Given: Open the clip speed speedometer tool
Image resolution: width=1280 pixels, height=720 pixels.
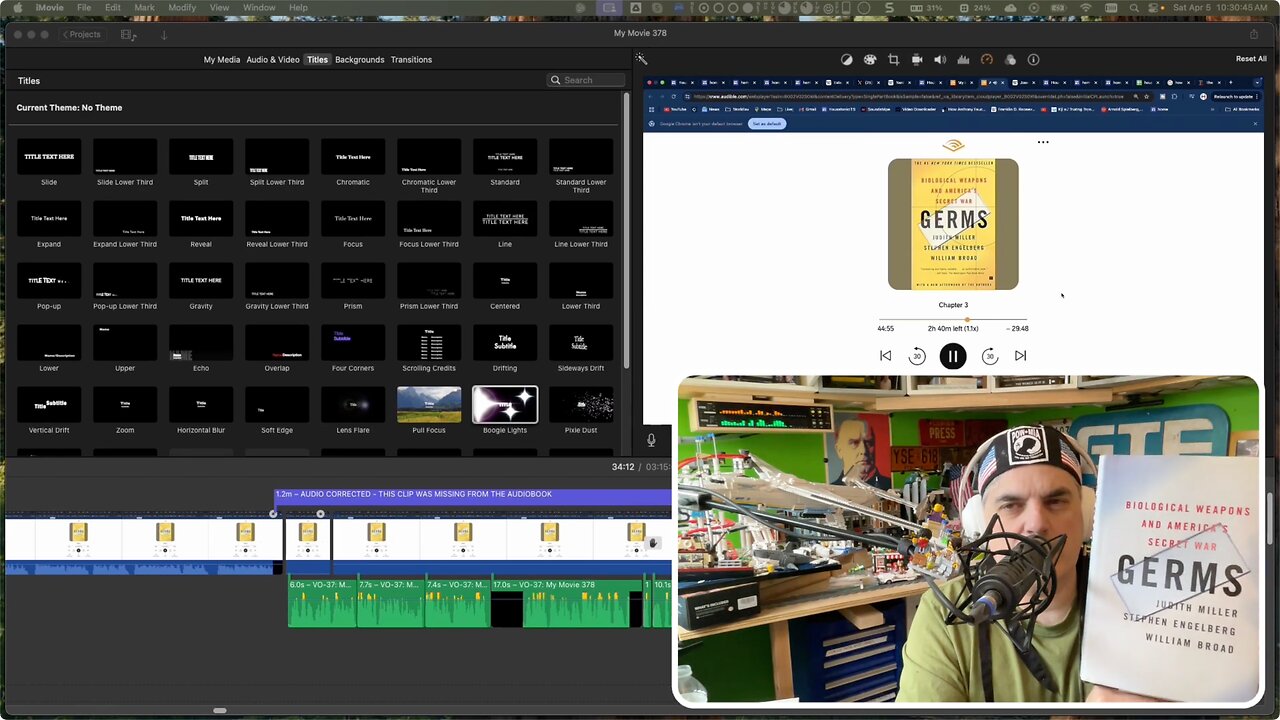Looking at the screenshot, I should click(987, 59).
